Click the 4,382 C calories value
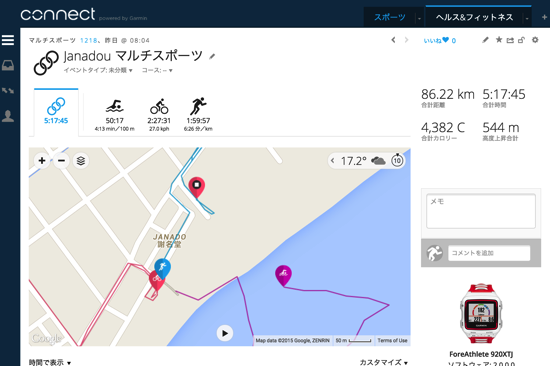The height and width of the screenshot is (366, 550). pos(443,127)
